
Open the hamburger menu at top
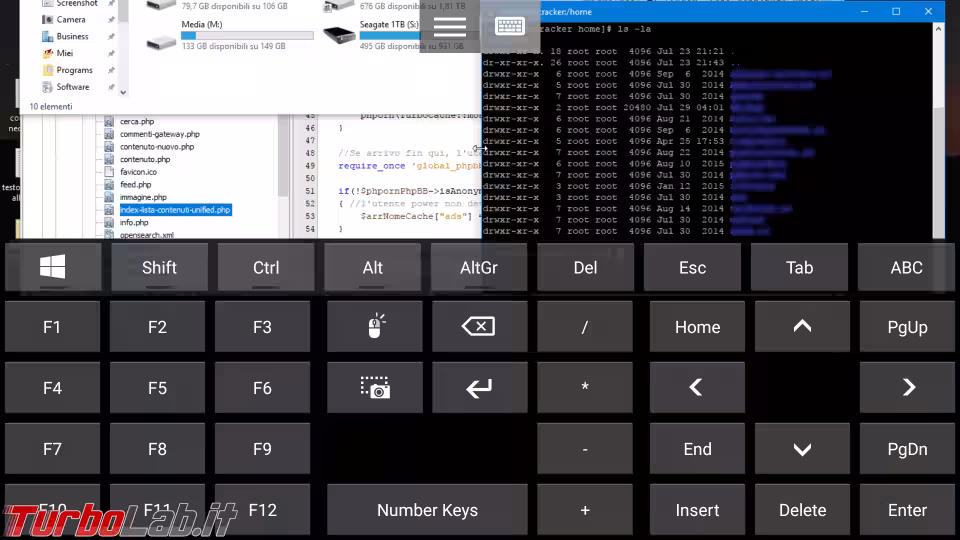coord(449,27)
